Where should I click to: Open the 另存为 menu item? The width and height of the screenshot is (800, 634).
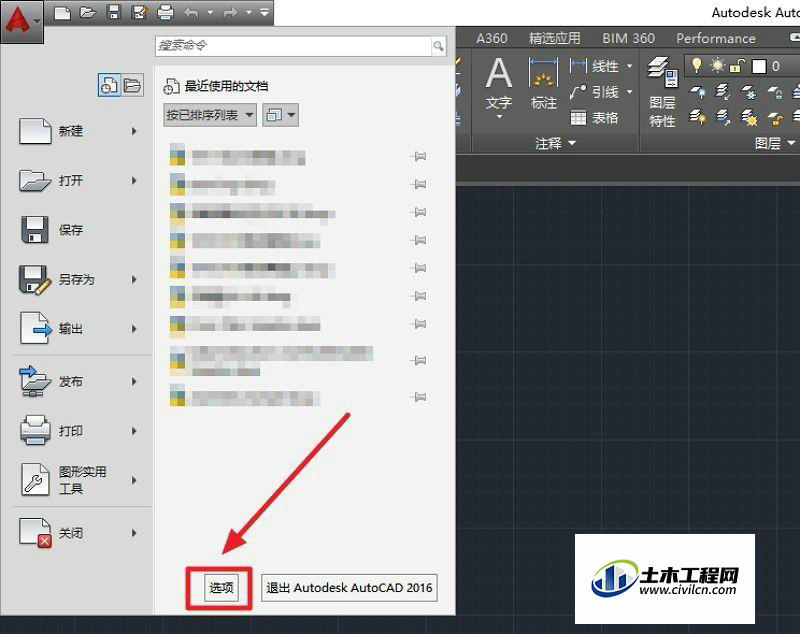tap(80, 280)
